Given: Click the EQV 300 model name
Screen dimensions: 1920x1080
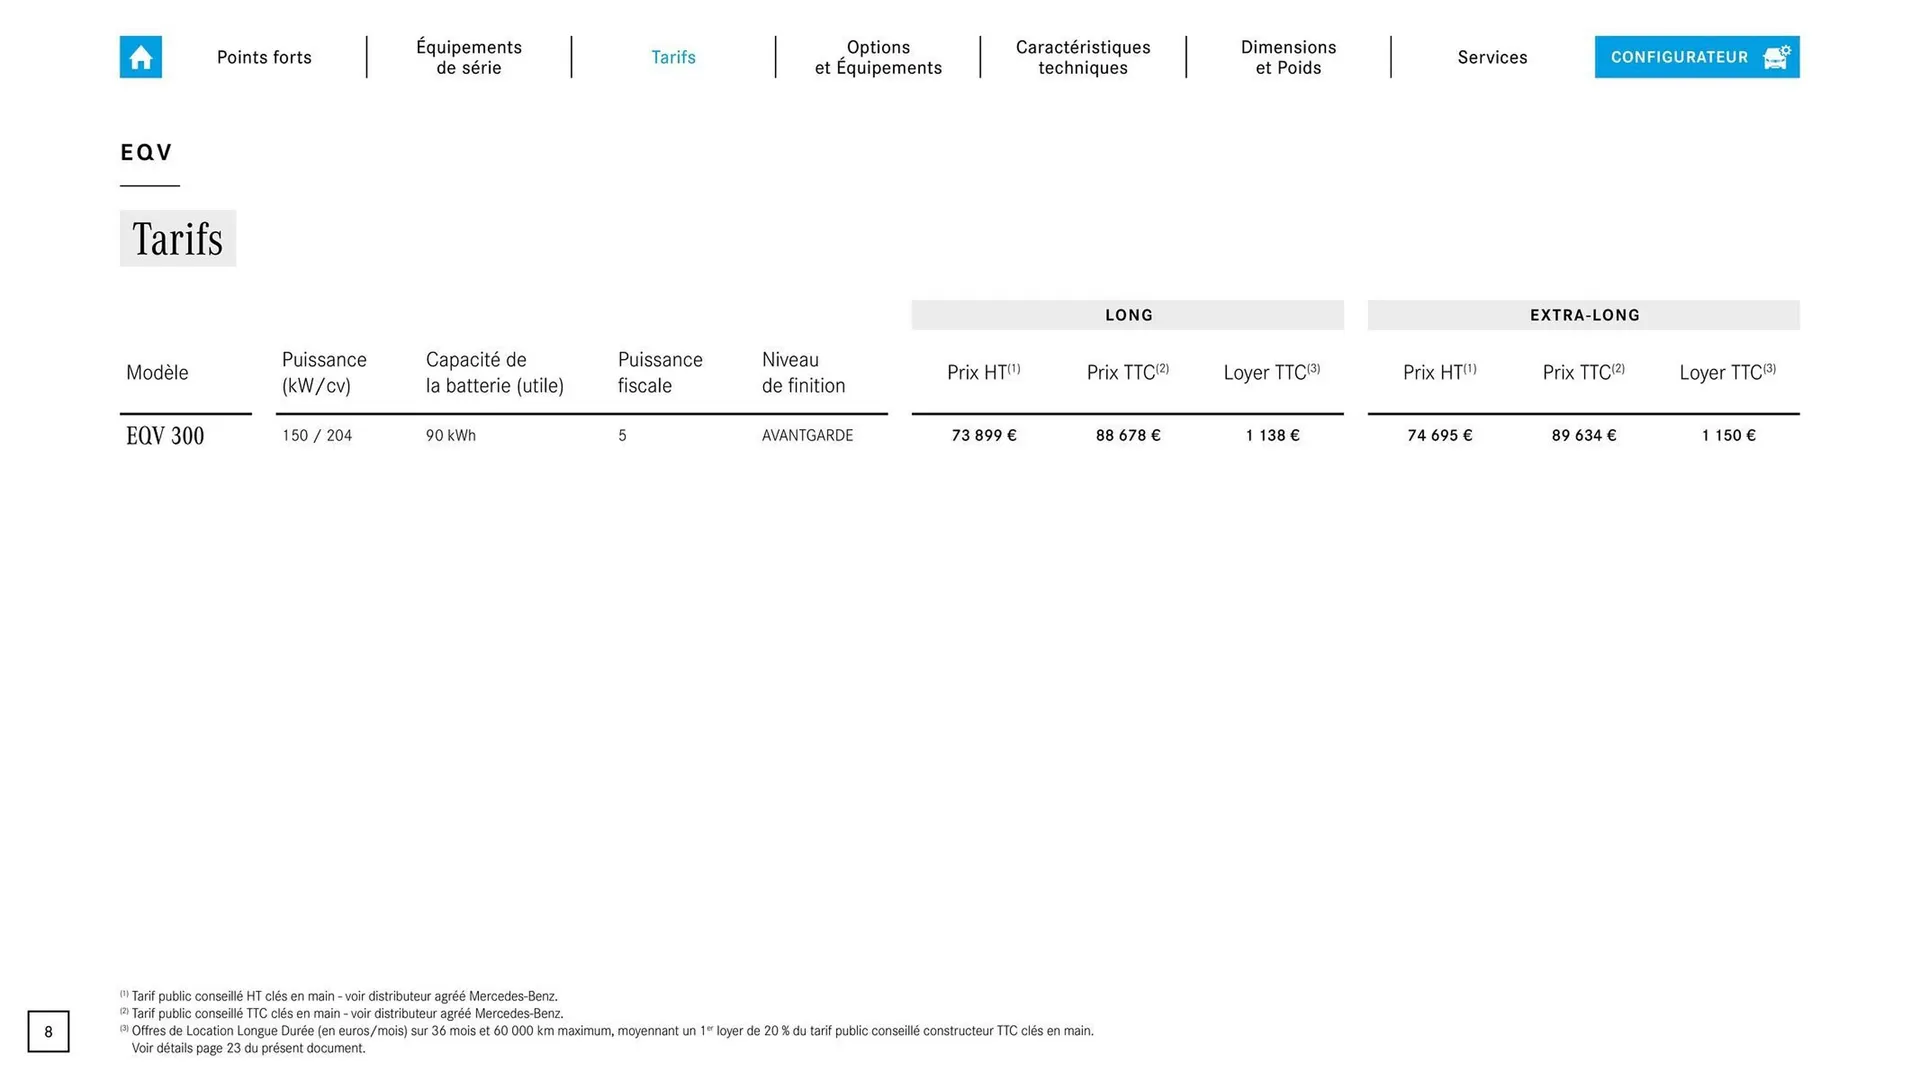Looking at the screenshot, I should pos(165,436).
